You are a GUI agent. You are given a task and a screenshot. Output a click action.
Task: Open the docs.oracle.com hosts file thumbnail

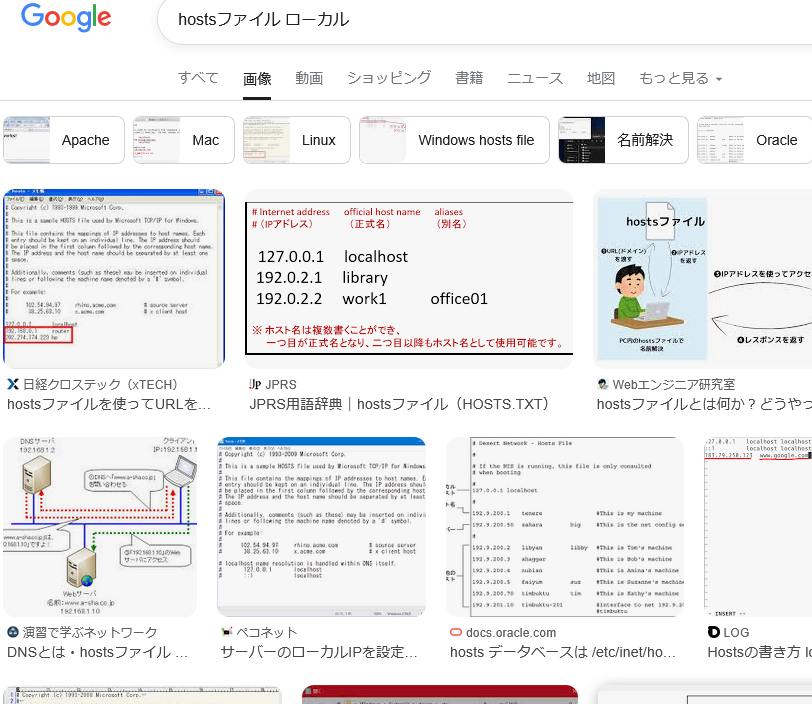(x=565, y=527)
